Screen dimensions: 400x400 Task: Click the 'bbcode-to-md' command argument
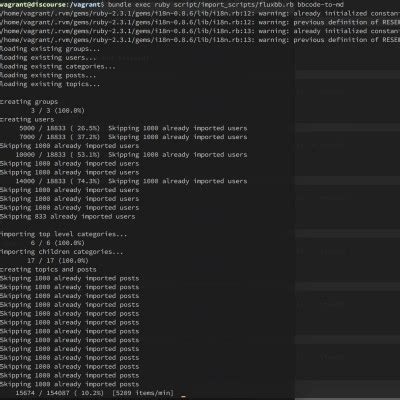point(320,5)
